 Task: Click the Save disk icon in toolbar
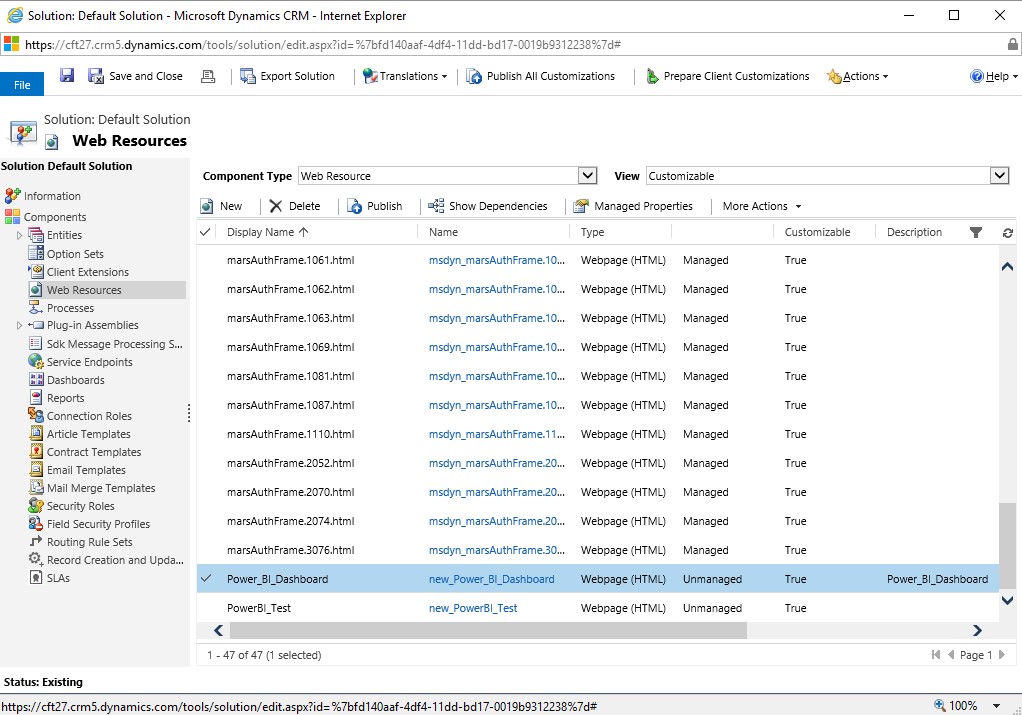click(67, 76)
